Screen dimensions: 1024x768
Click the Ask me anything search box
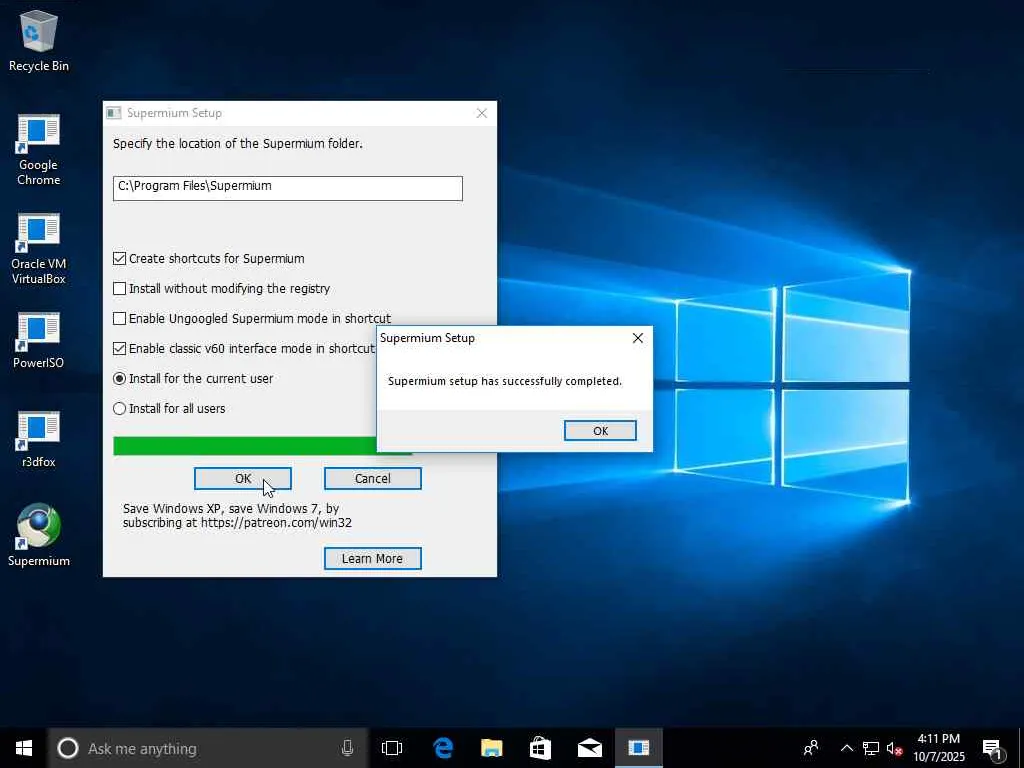click(208, 748)
